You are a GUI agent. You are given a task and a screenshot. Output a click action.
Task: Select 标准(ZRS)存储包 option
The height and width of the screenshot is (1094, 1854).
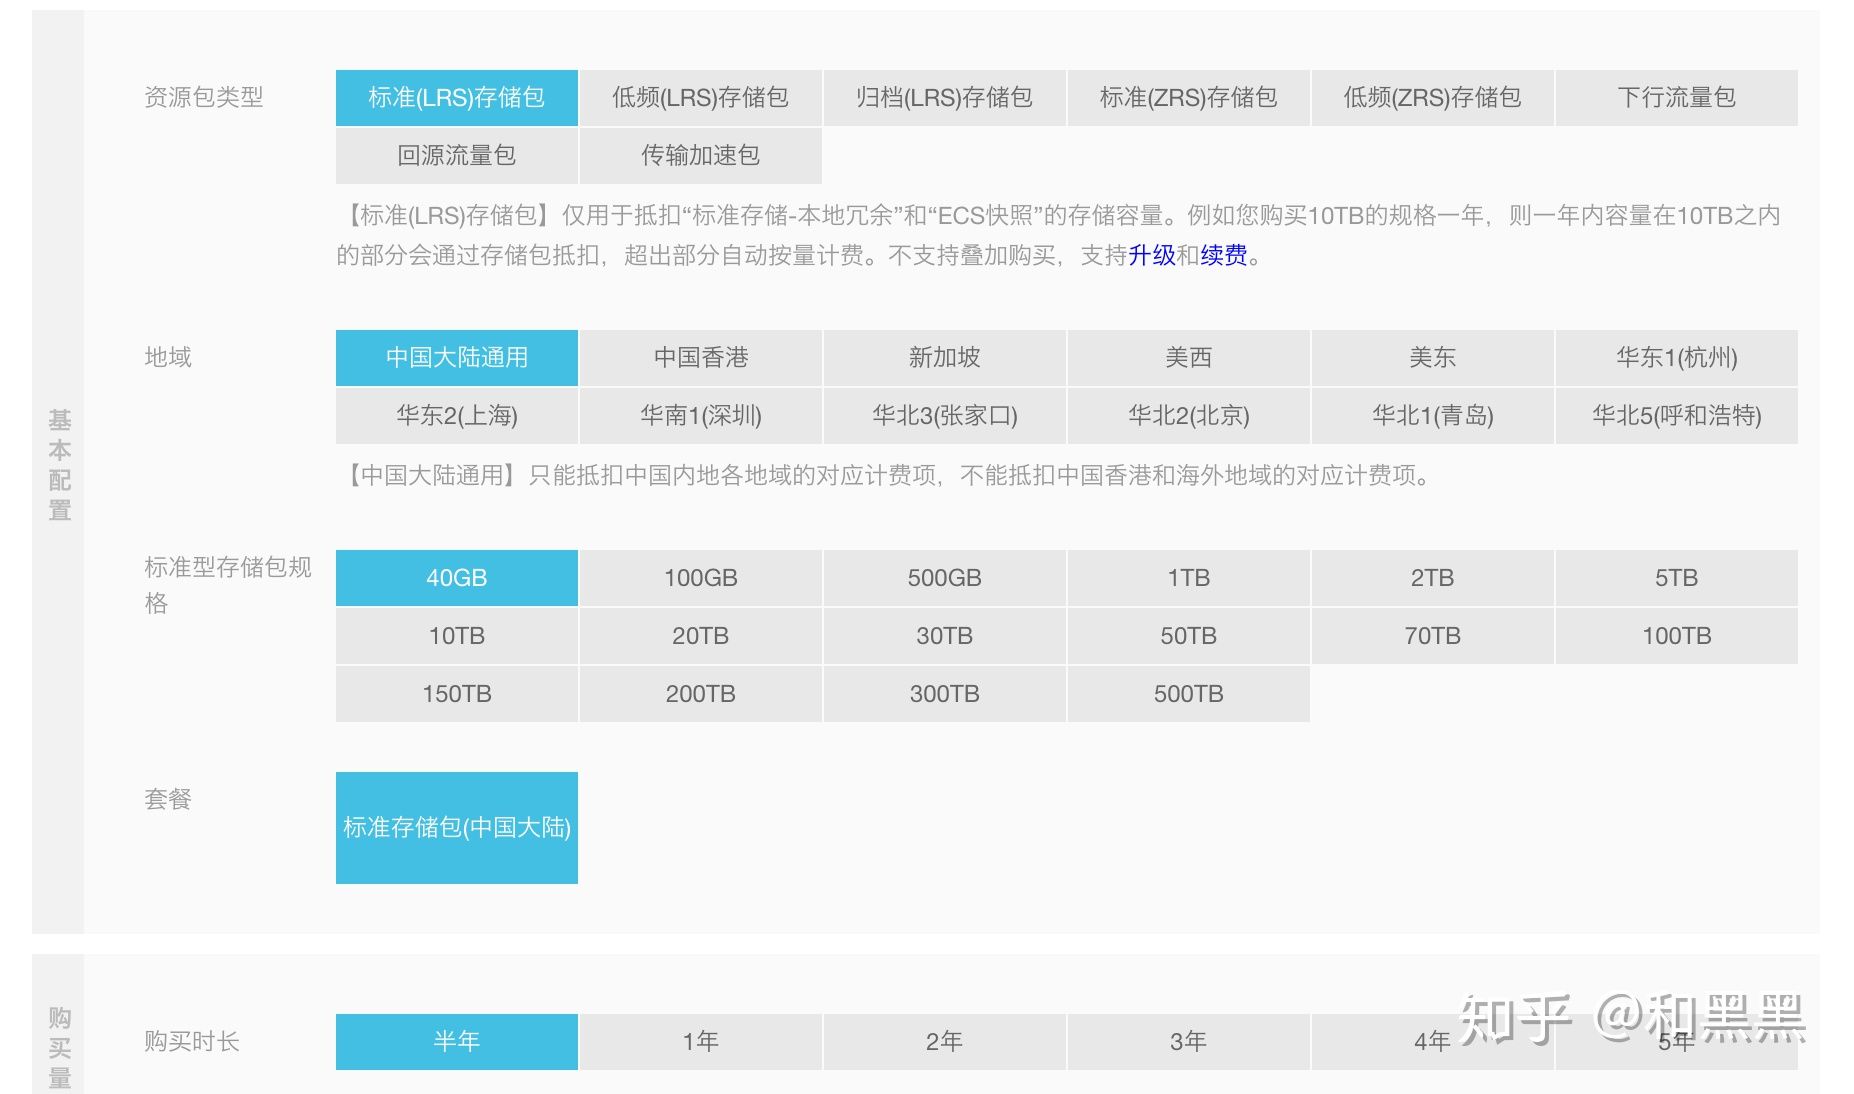[x=1188, y=98]
